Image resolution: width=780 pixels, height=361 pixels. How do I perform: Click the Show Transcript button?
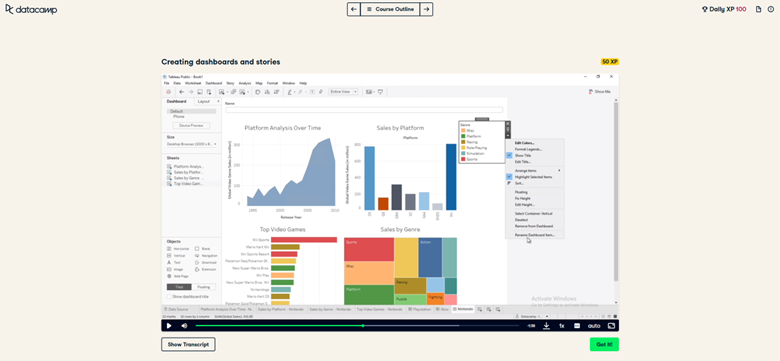coord(188,345)
